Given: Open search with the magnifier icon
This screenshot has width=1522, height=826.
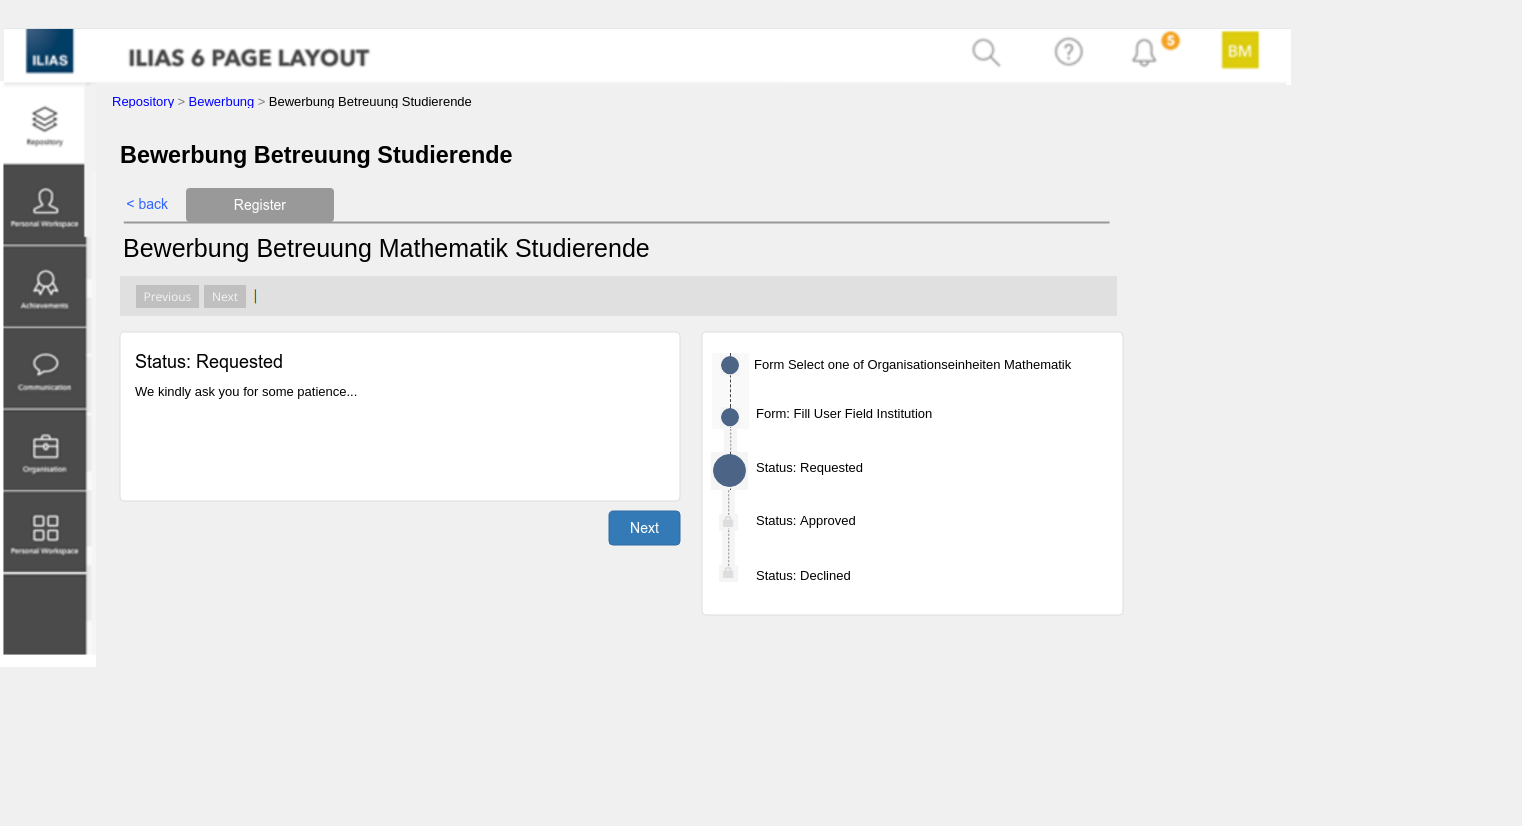Looking at the screenshot, I should pos(985,52).
